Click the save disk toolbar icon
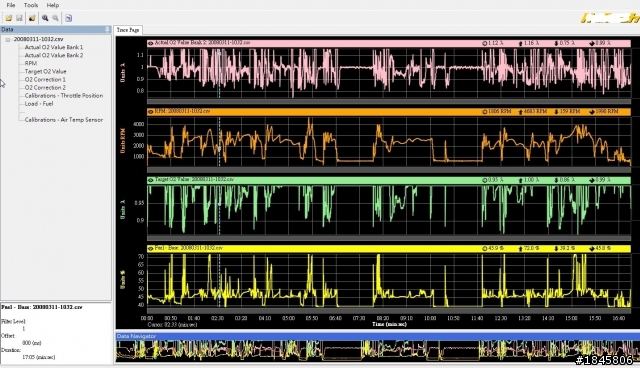This screenshot has width=640, height=368. pos(19,18)
